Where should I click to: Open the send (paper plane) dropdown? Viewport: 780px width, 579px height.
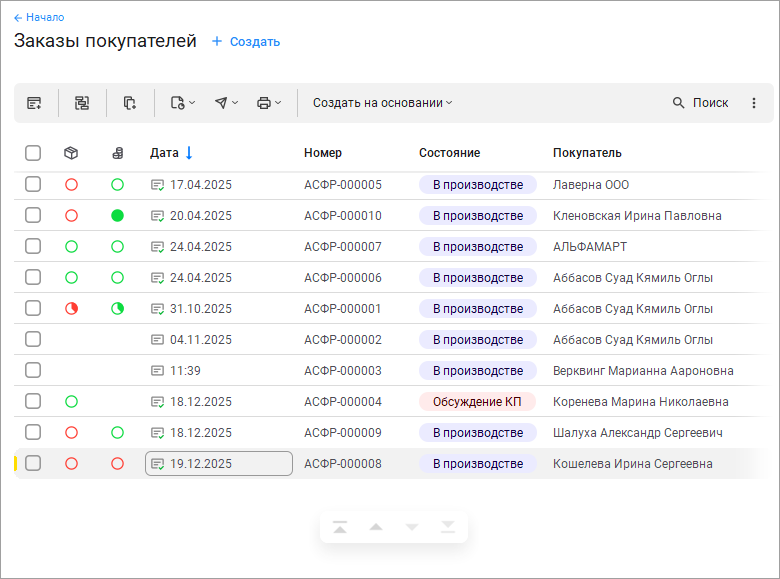[226, 103]
